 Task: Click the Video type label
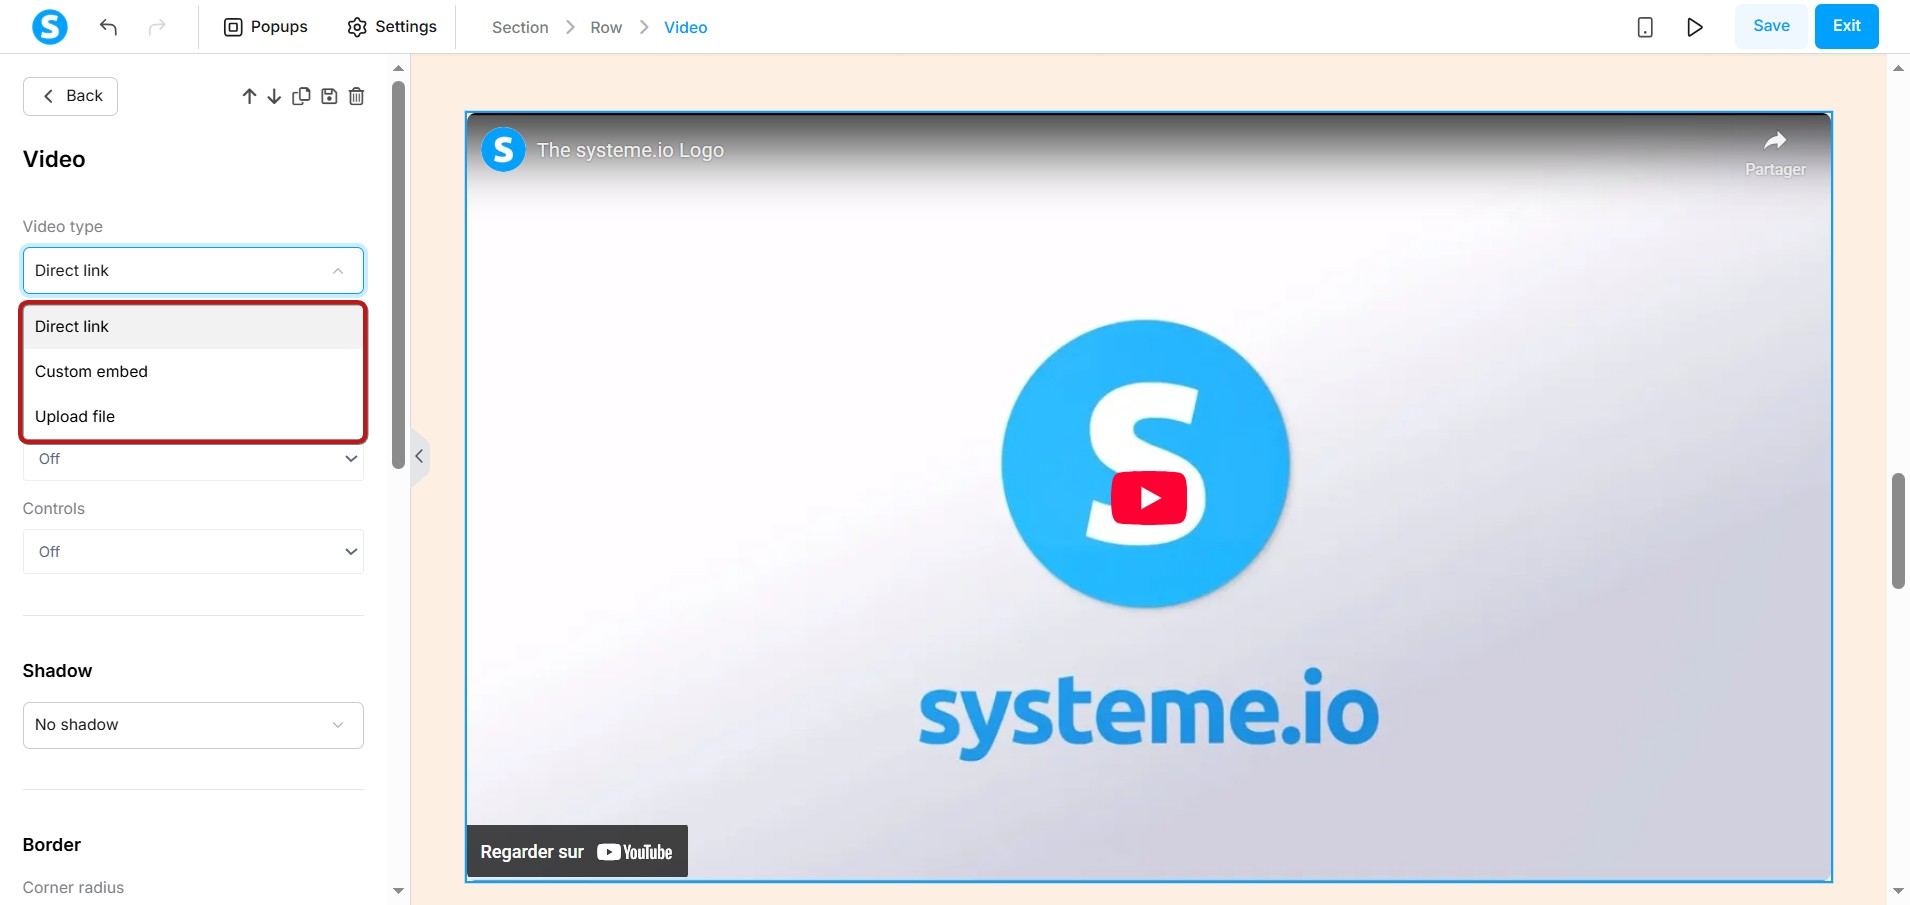63,227
